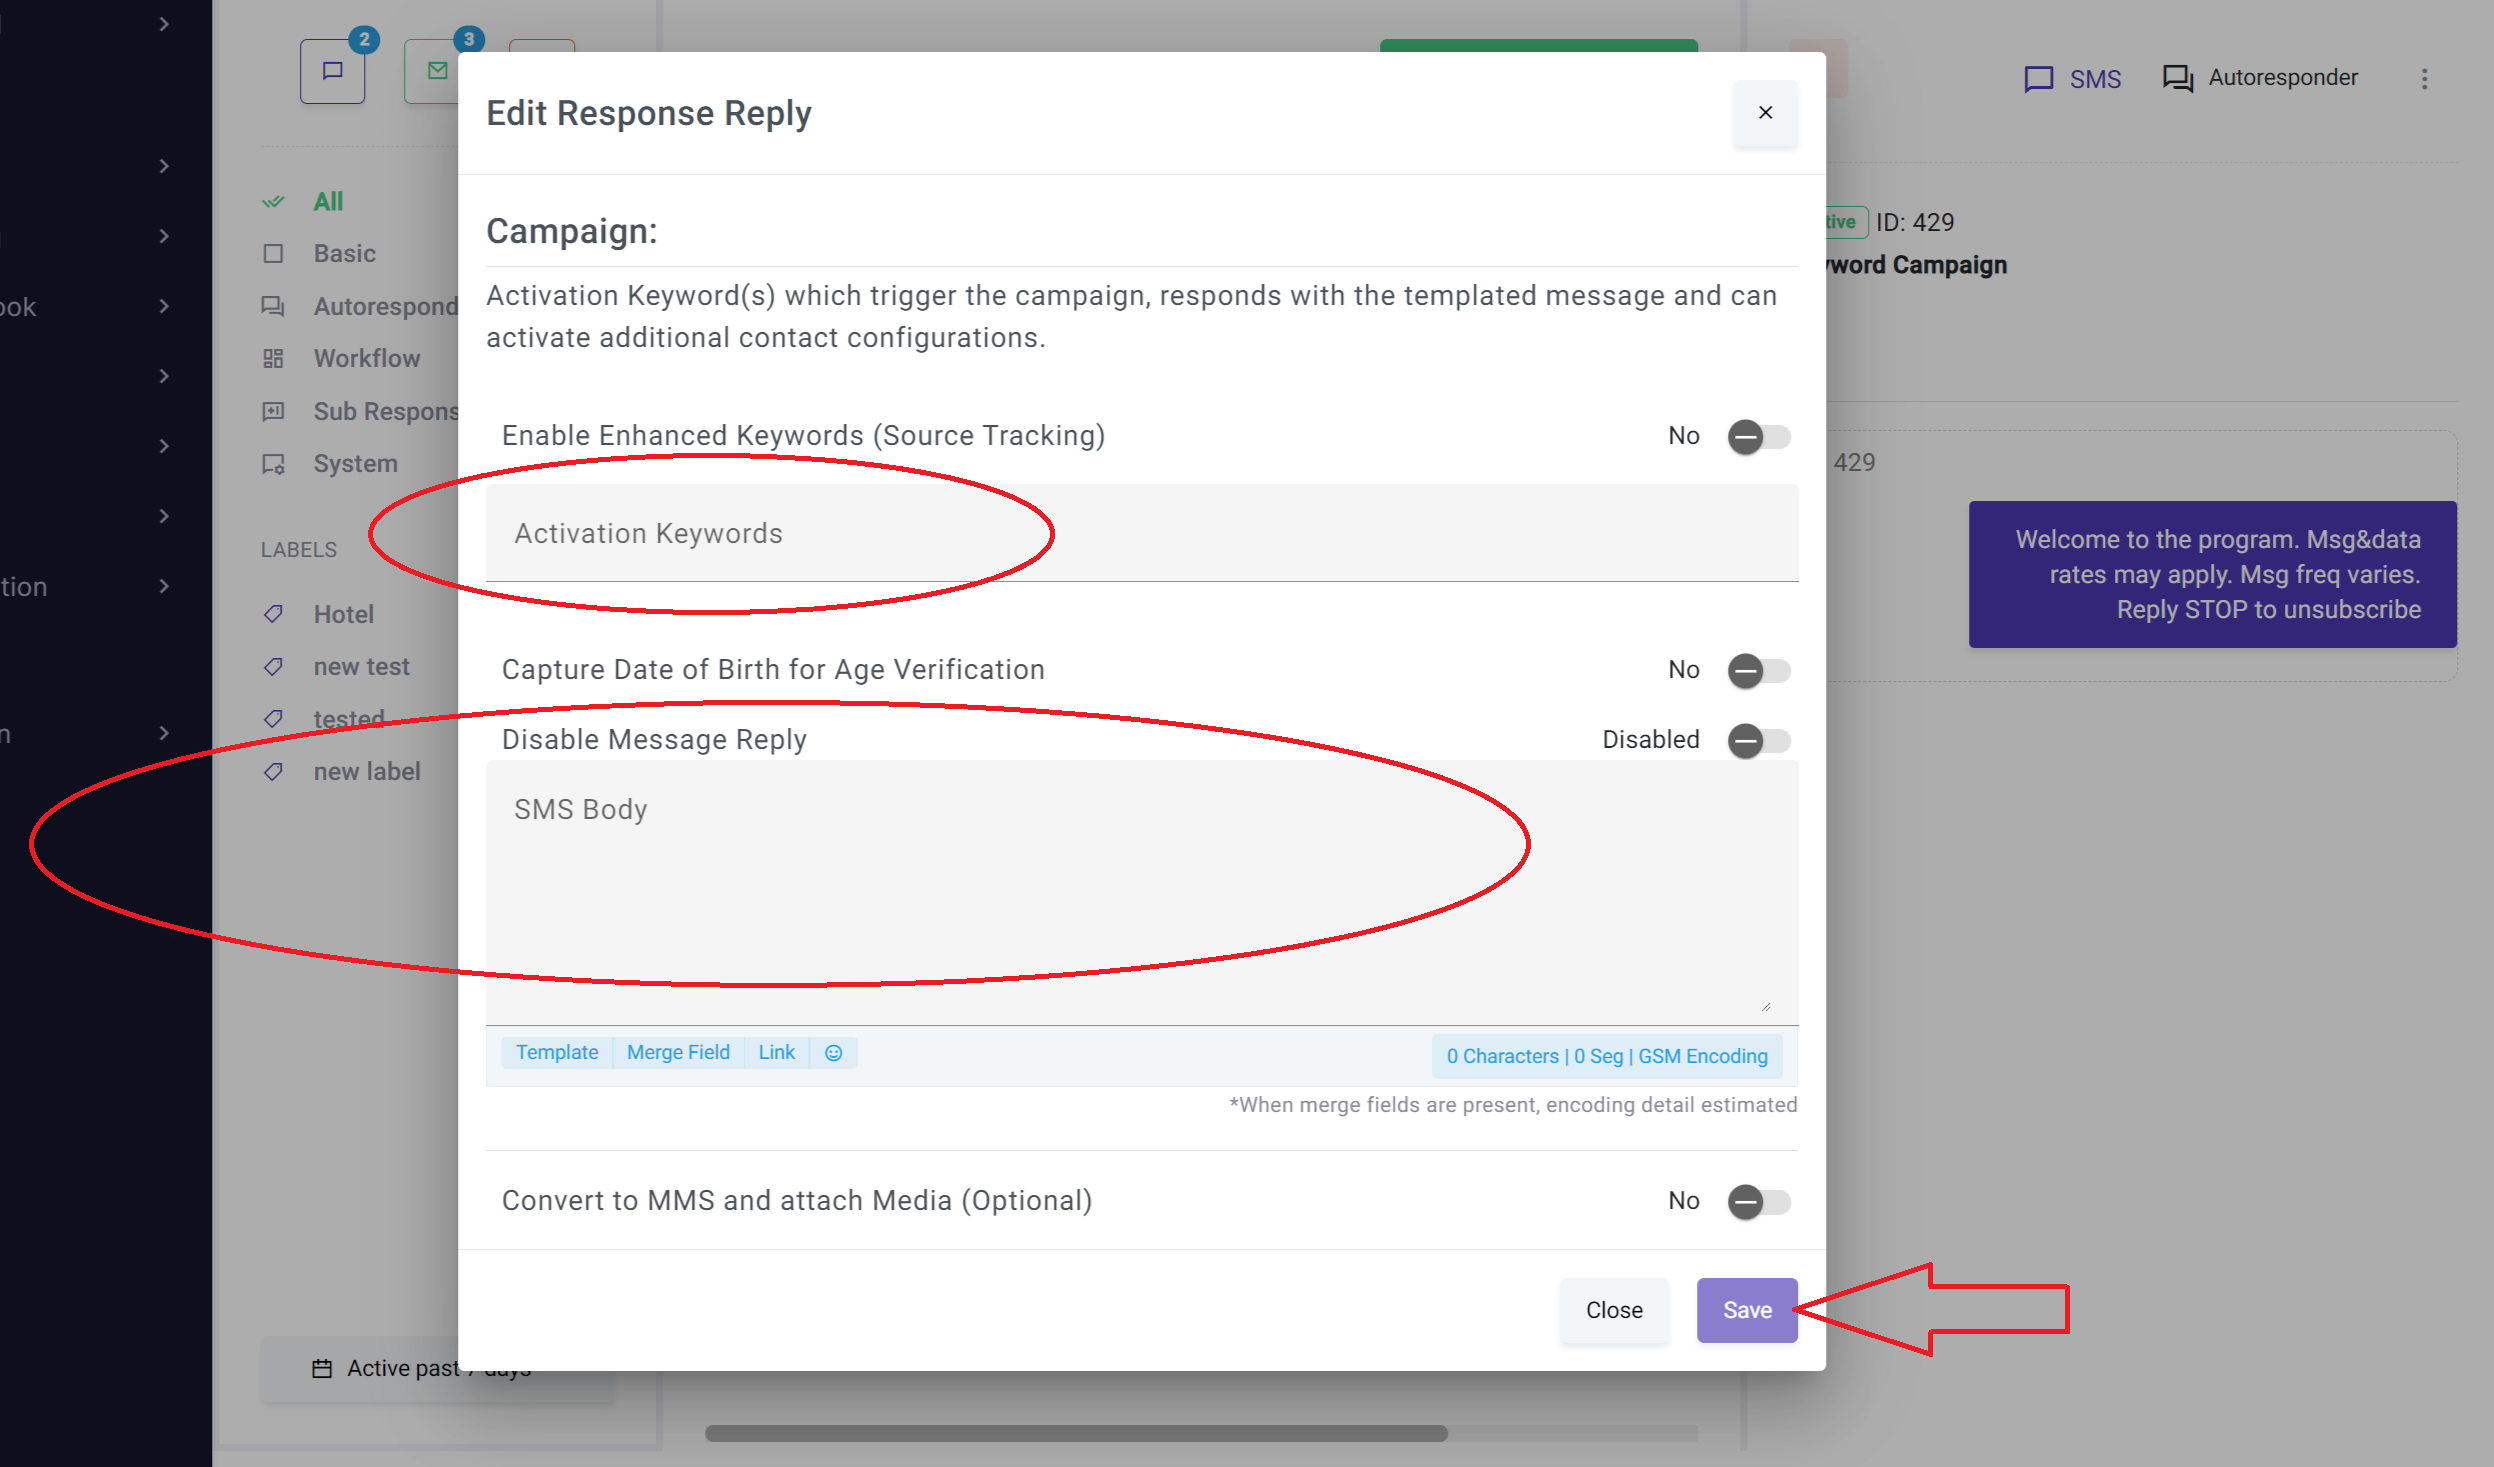Enable Convert to MMS toggle
Screen dimensions: 2494x1467
1758,1201
